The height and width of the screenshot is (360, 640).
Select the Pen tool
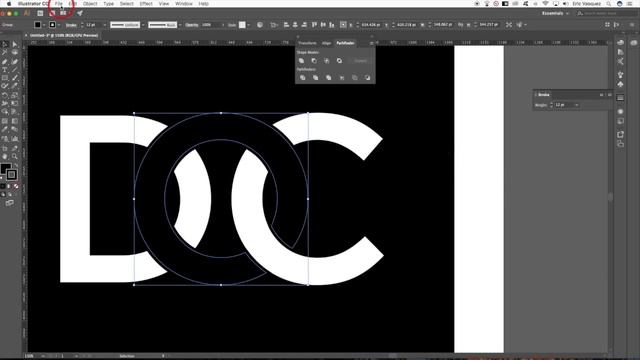tap(5, 61)
